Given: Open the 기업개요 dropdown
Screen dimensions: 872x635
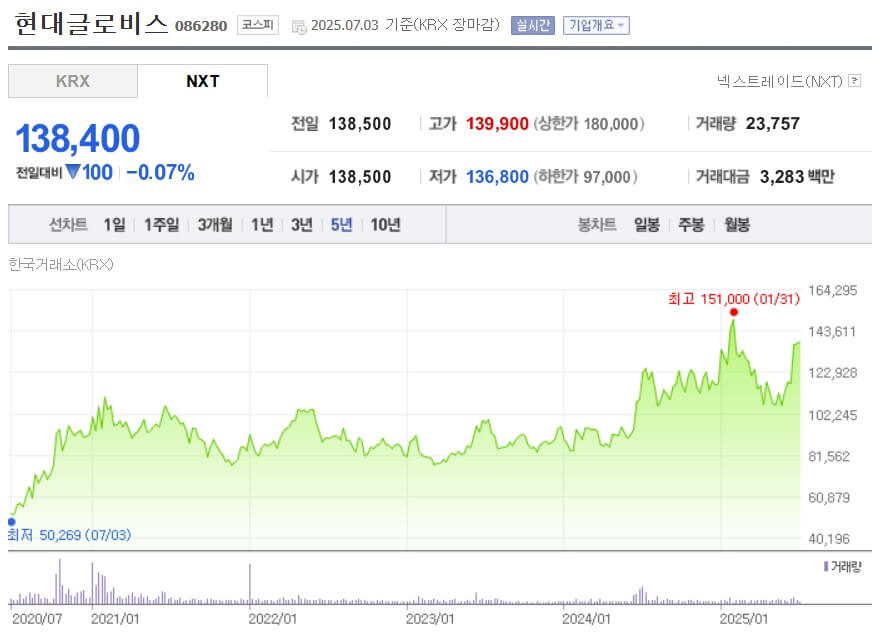Looking at the screenshot, I should pyautogui.click(x=596, y=25).
